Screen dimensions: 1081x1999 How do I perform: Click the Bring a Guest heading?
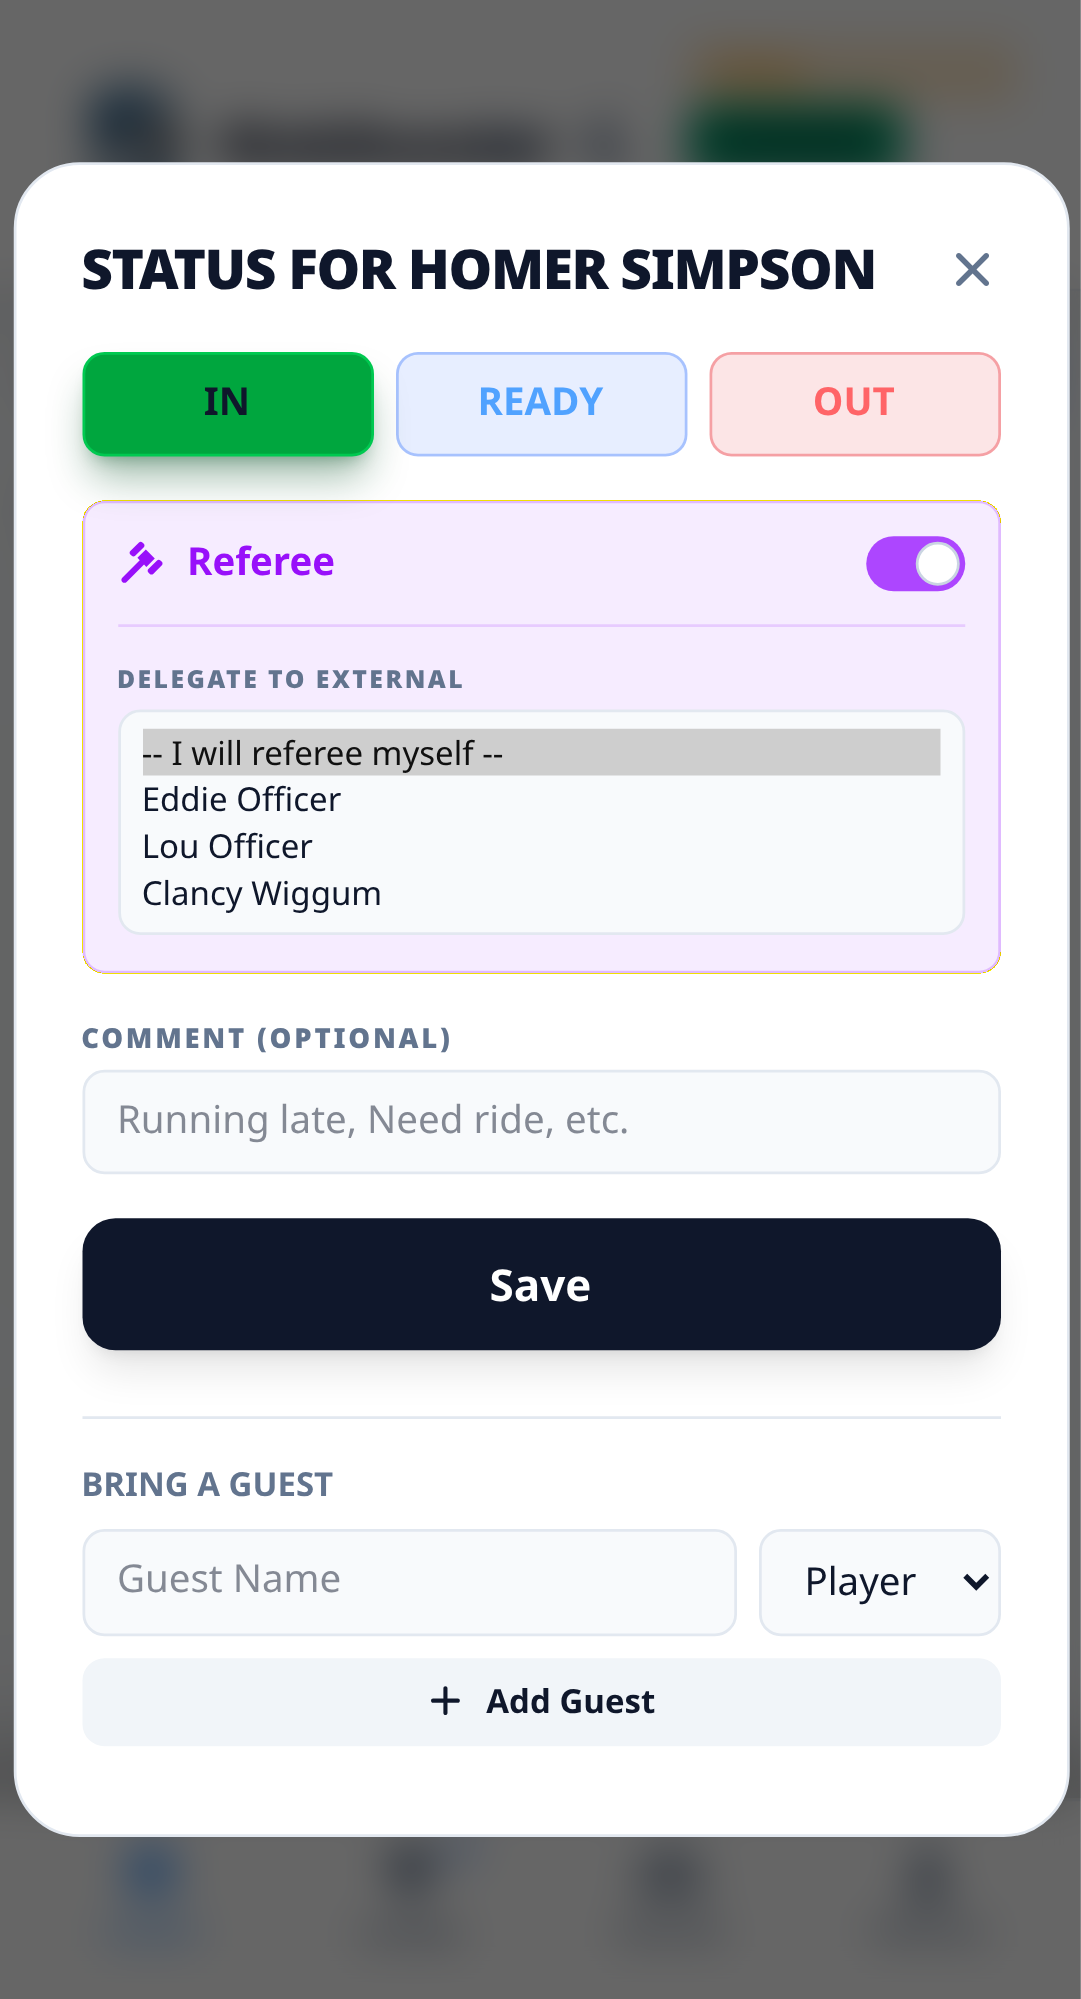click(207, 1484)
